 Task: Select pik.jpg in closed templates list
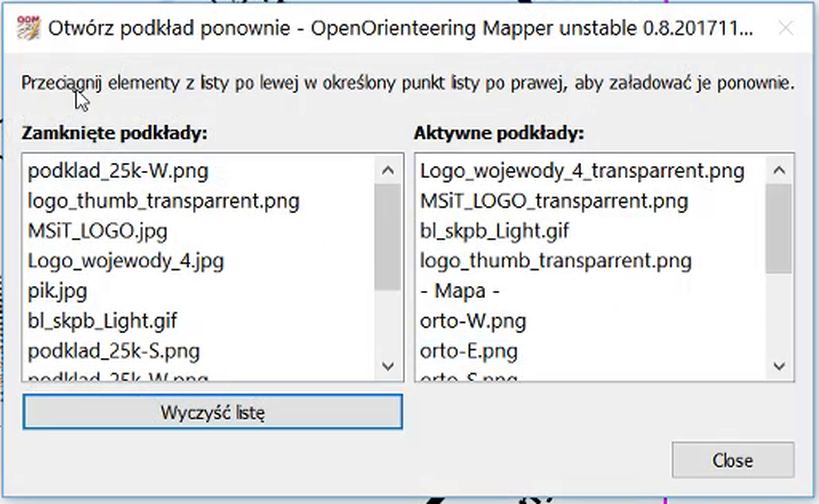coord(57,291)
